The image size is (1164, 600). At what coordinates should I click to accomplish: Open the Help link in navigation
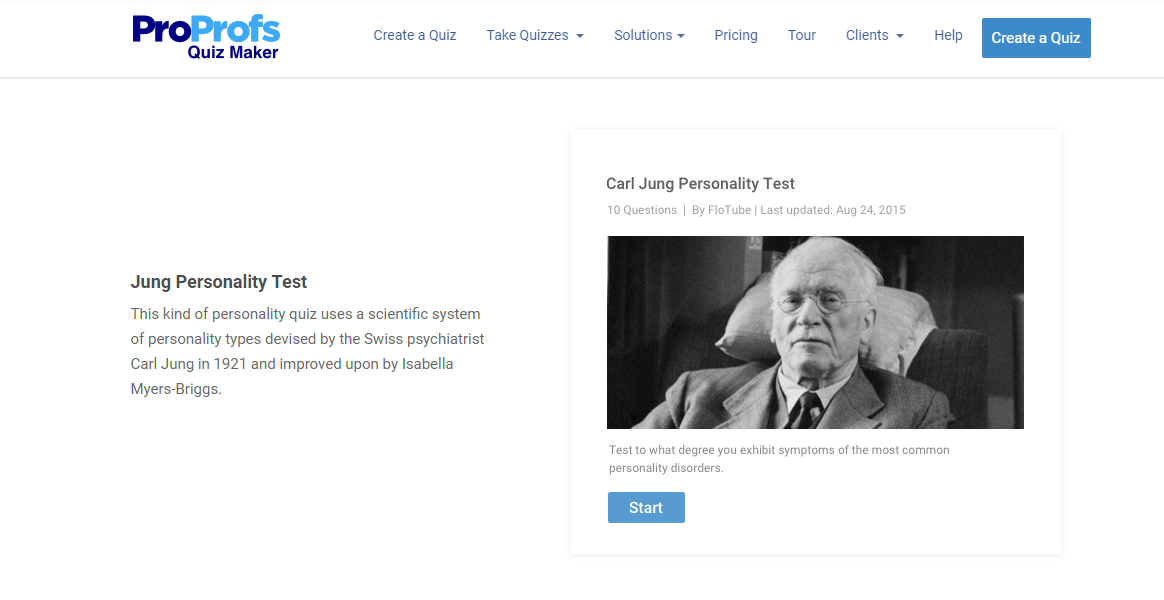[x=948, y=35]
